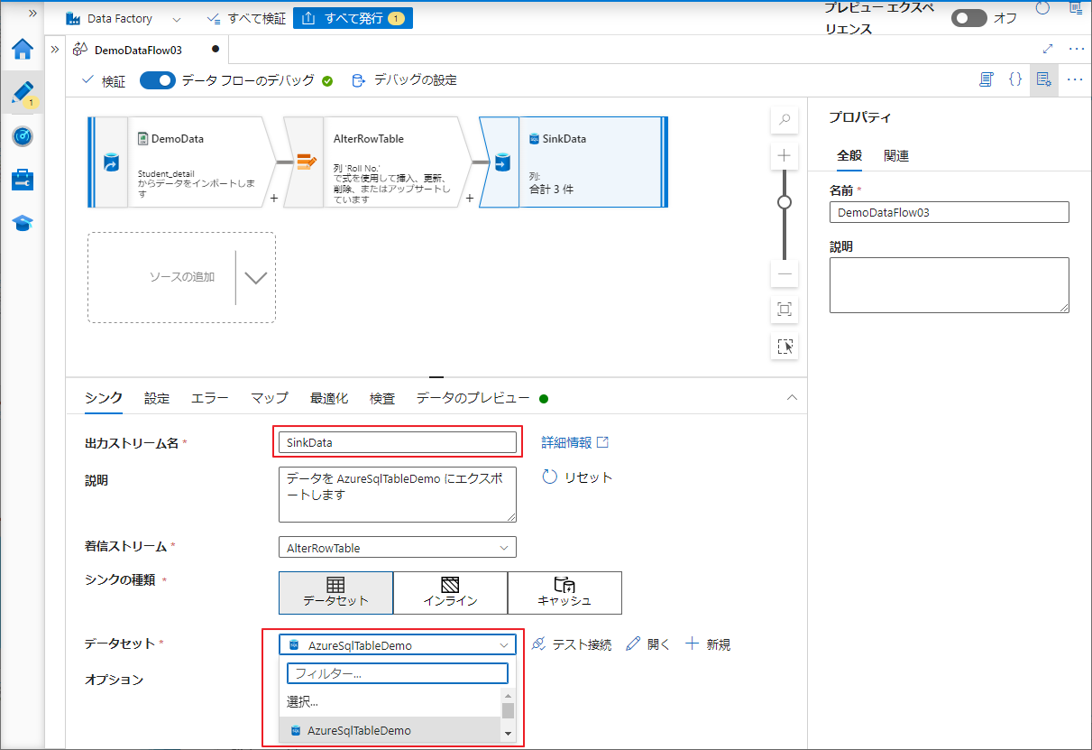Switch to the エラー tab
1092x750 pixels.
pyautogui.click(x=210, y=398)
